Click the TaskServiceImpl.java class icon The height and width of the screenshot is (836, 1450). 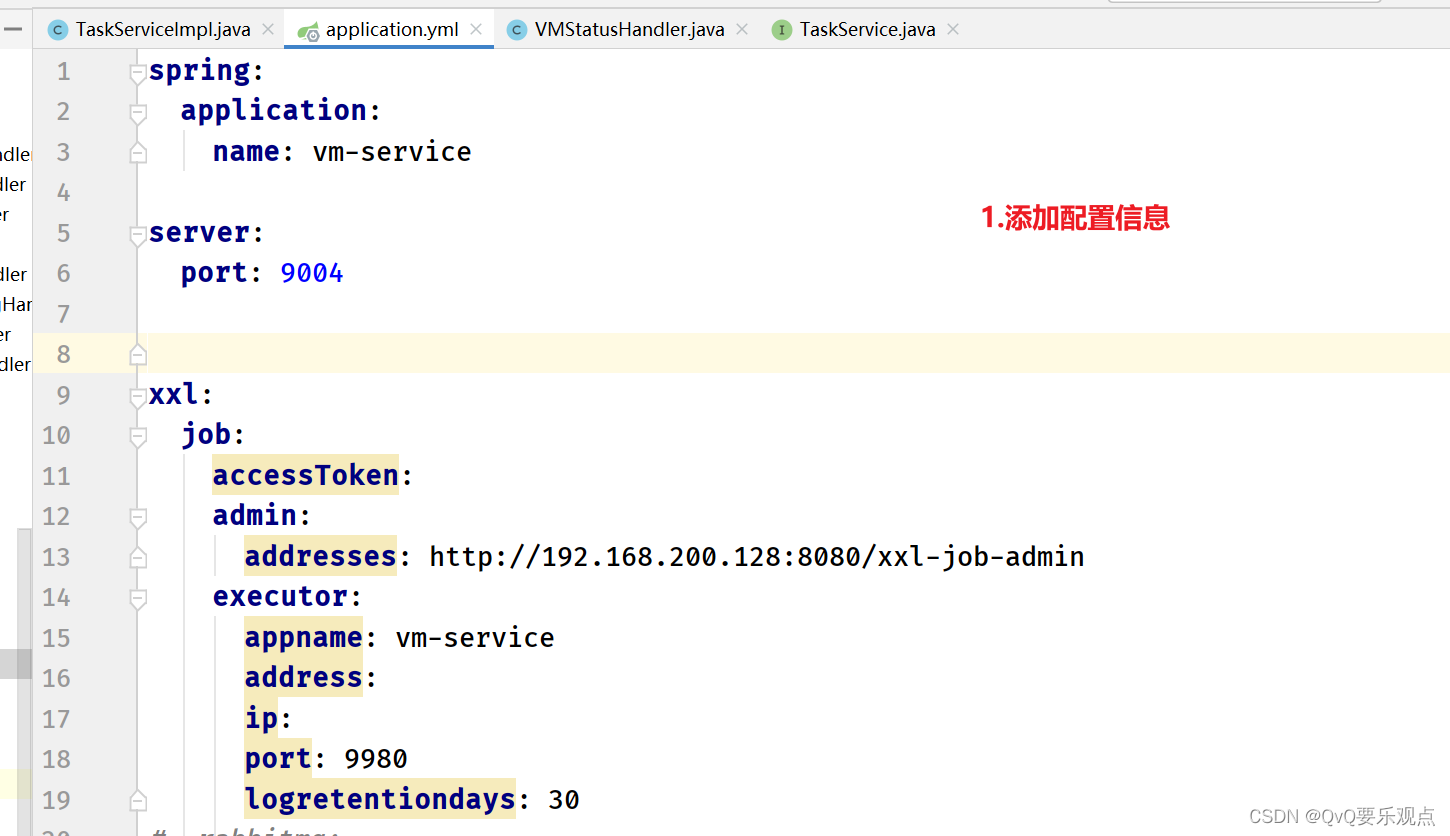pyautogui.click(x=58, y=30)
